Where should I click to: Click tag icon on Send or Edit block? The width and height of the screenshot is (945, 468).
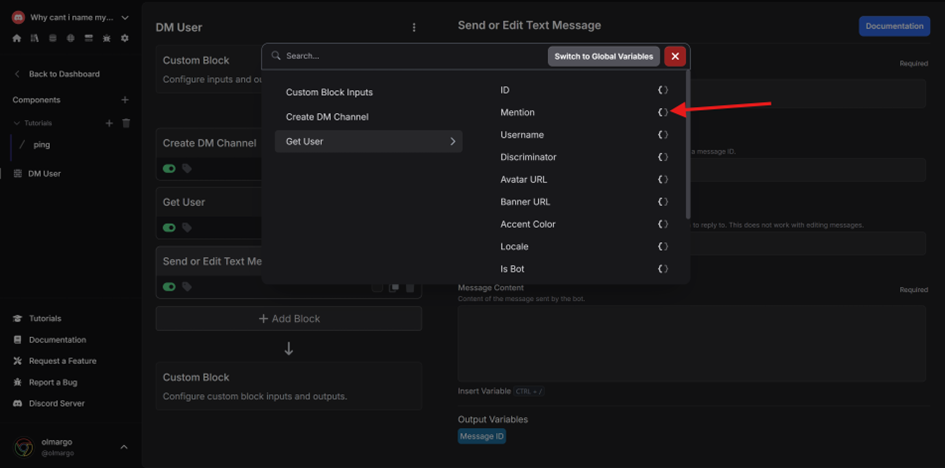pos(187,287)
